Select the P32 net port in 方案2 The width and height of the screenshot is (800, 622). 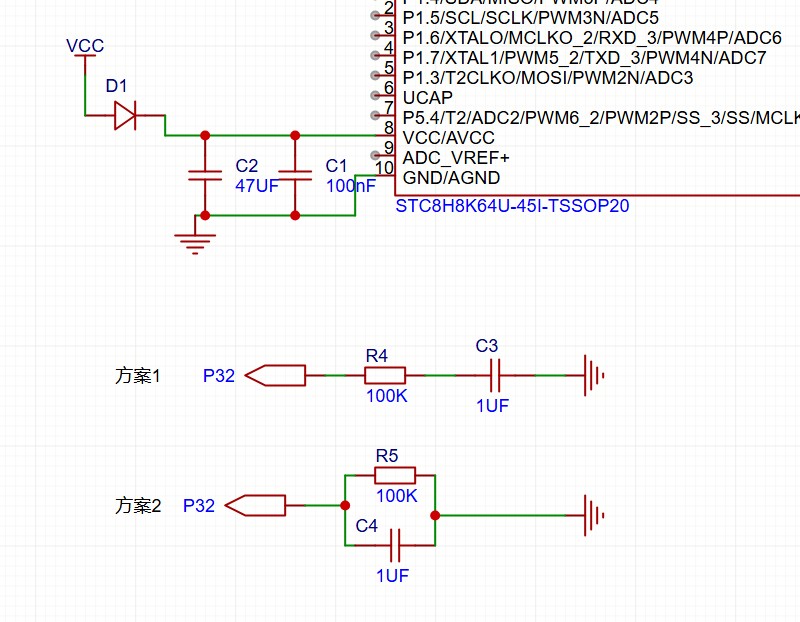coord(257,506)
